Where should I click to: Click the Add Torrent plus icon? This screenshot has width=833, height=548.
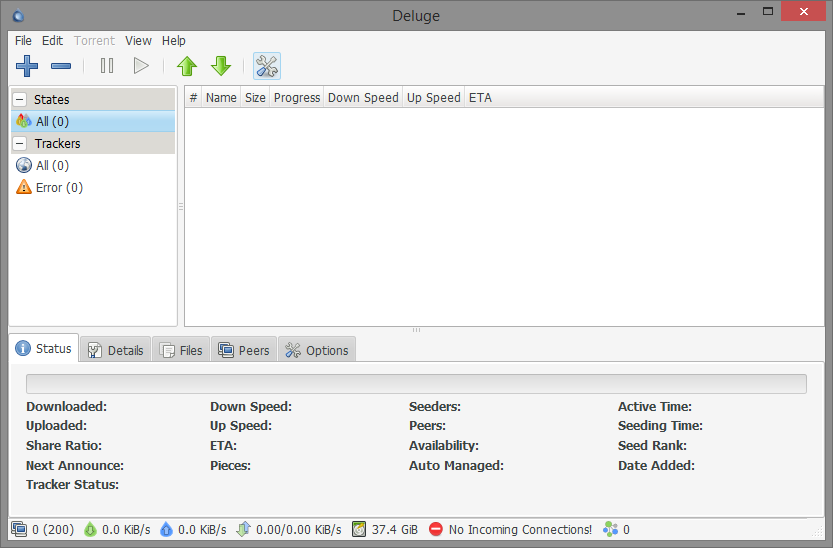point(27,66)
